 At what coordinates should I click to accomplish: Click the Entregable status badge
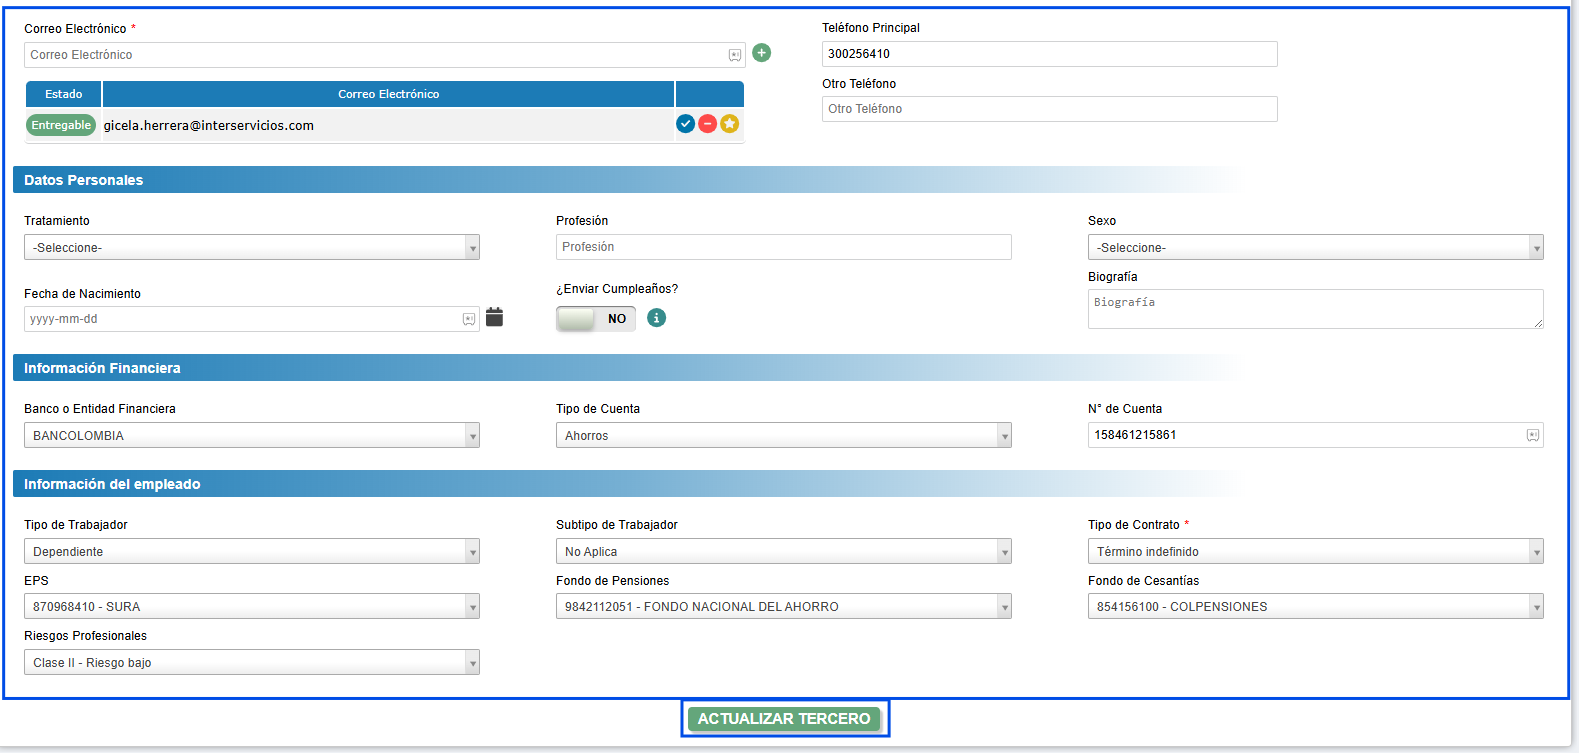click(61, 125)
